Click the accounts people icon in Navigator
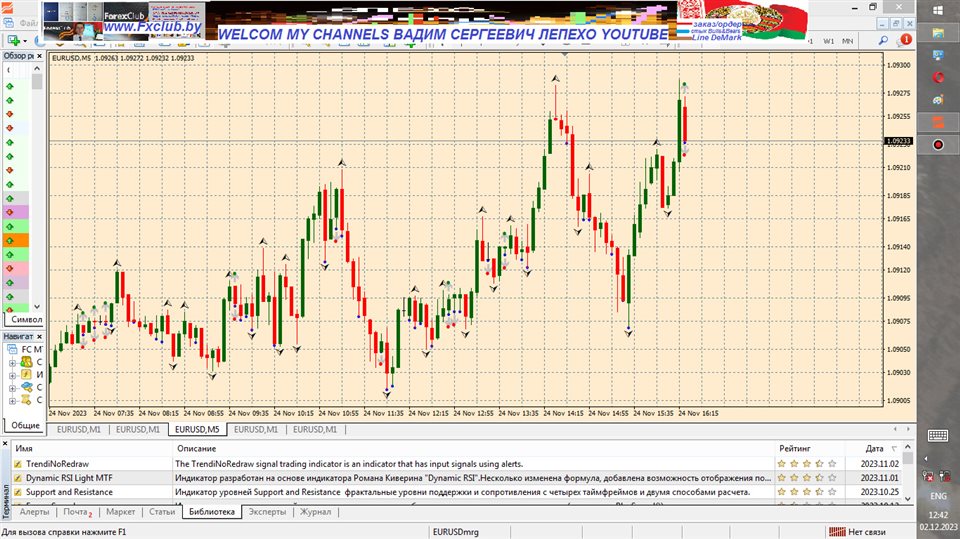This screenshot has width=960, height=539. pos(26,362)
